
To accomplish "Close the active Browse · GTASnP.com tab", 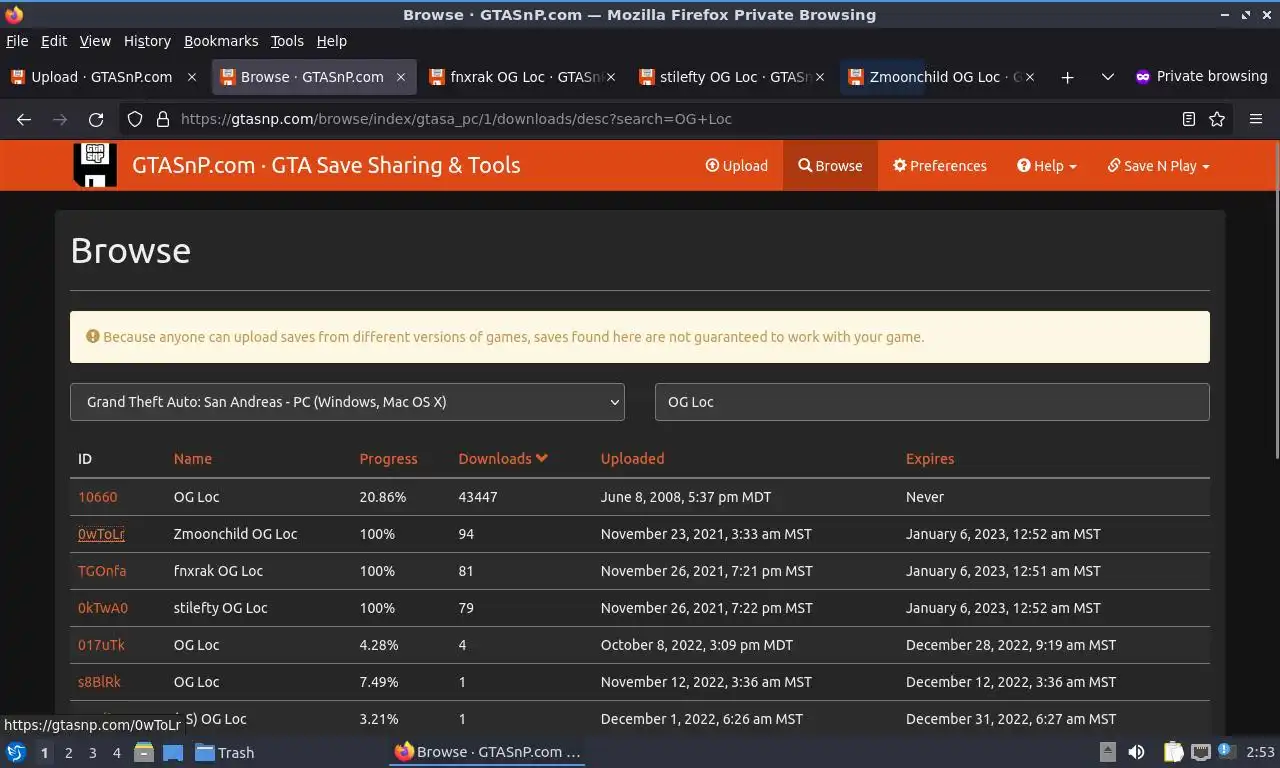I will click(400, 77).
